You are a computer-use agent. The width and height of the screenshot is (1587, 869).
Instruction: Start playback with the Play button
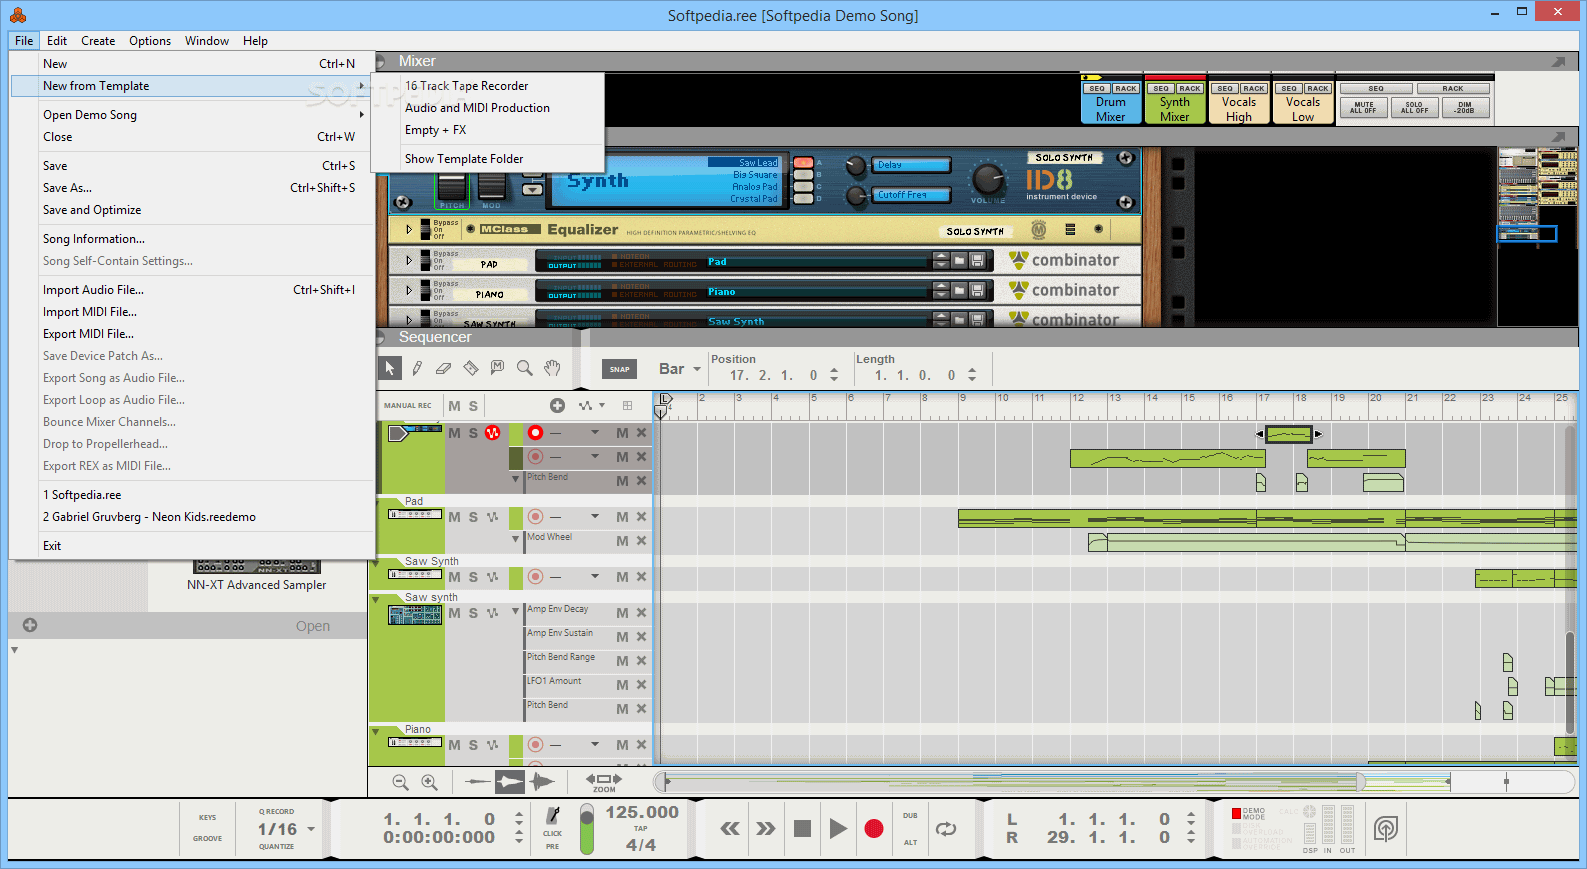click(838, 828)
